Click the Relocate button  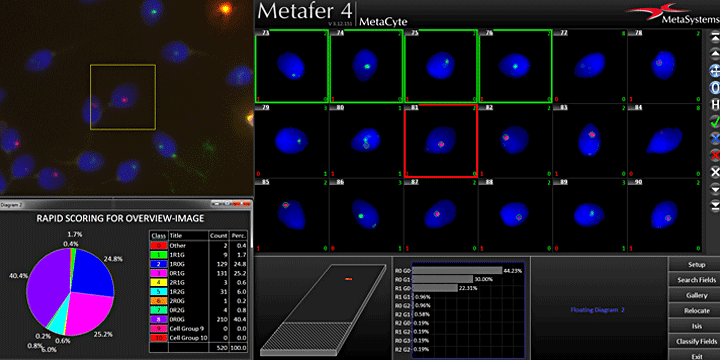click(696, 311)
